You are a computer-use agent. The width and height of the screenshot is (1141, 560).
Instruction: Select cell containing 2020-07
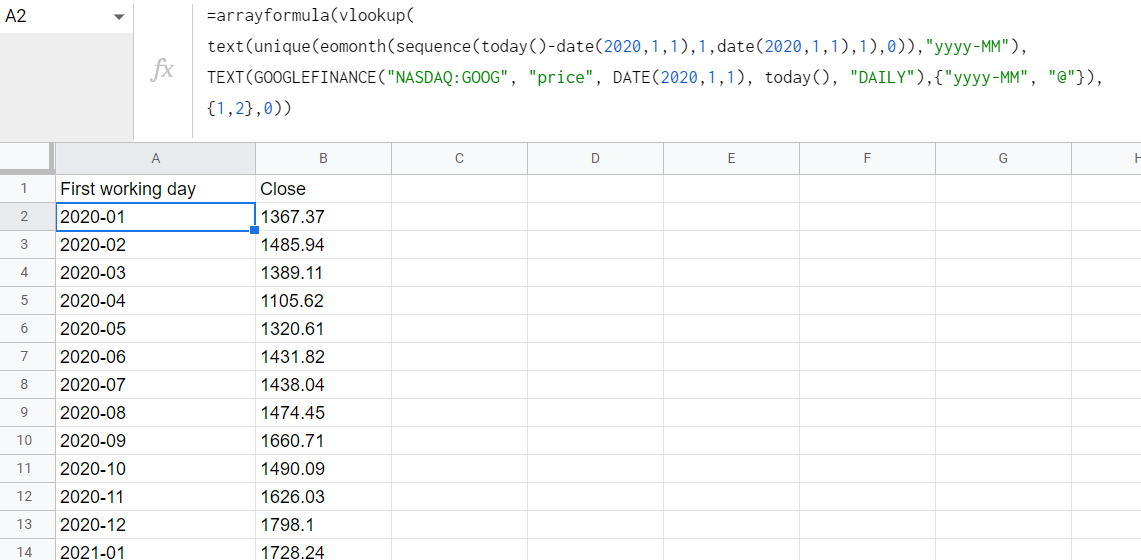(156, 385)
